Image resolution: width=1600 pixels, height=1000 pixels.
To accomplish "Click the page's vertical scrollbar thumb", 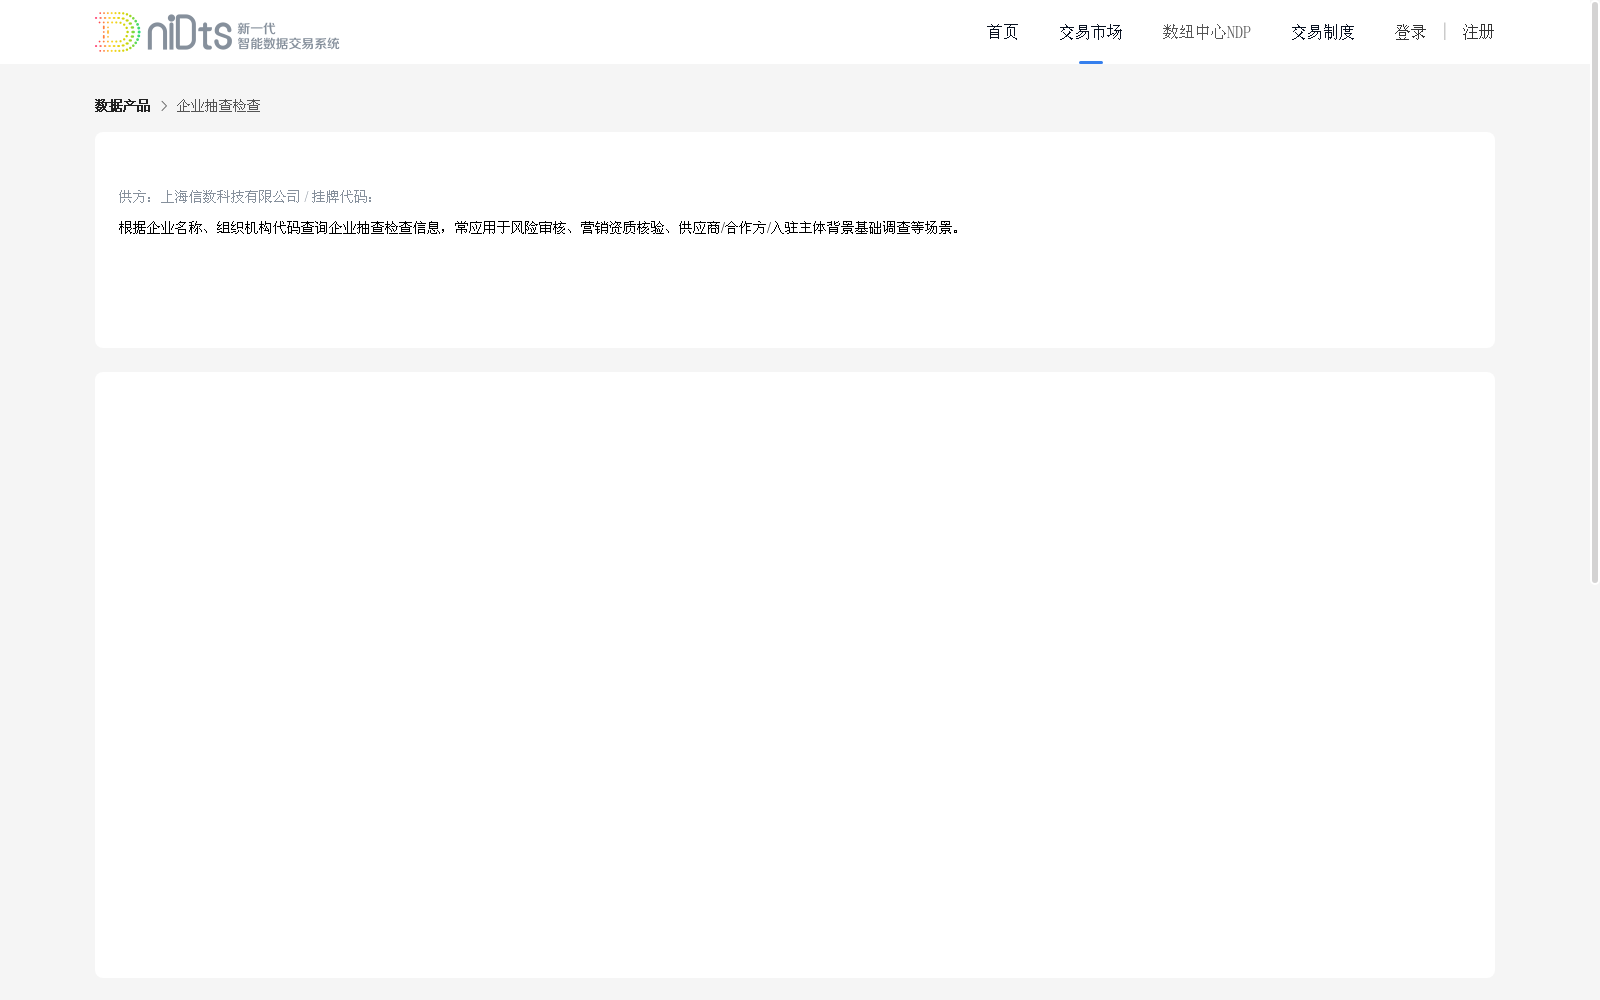I will coord(1595,292).
